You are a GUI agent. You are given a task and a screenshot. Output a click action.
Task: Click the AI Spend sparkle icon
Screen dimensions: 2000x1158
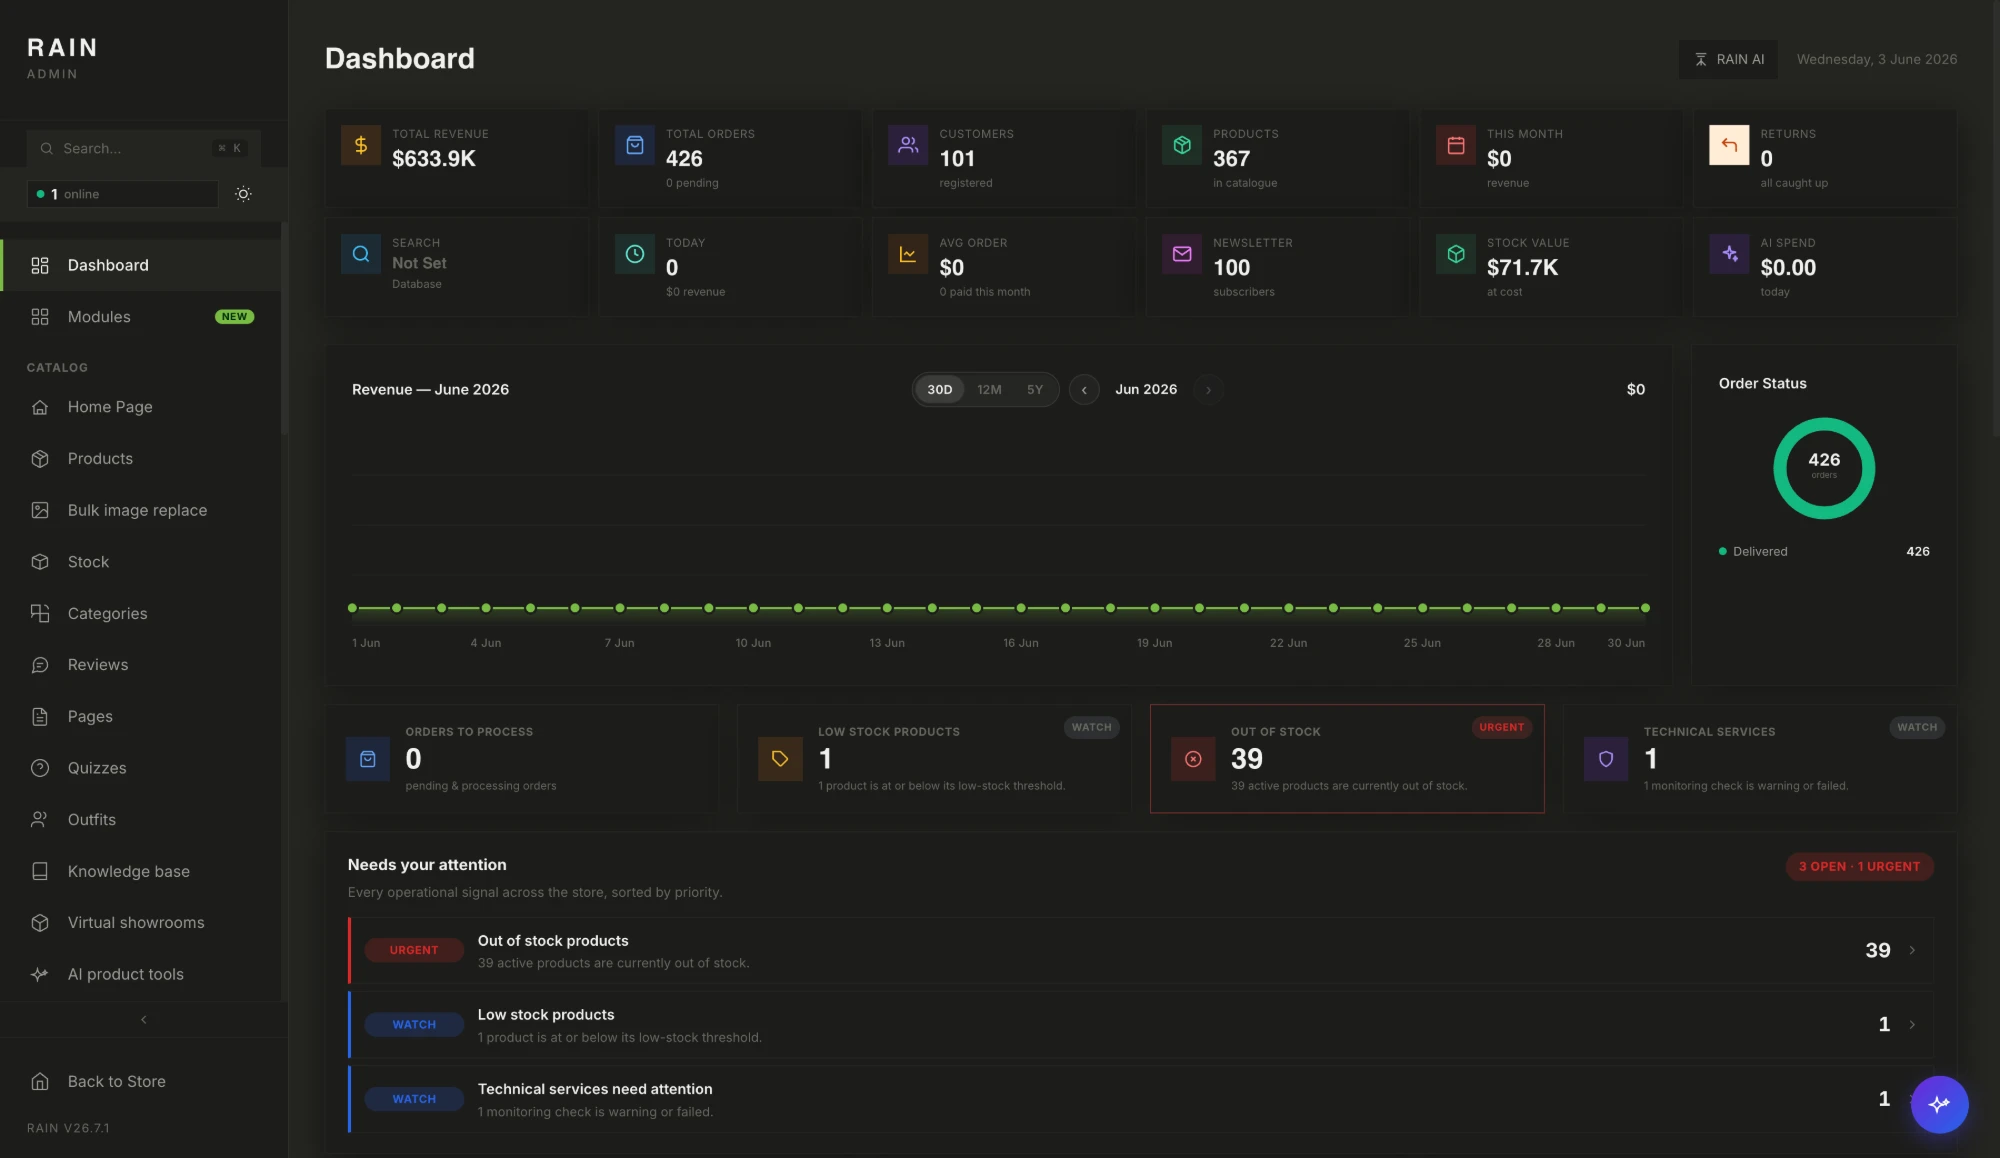point(1729,255)
